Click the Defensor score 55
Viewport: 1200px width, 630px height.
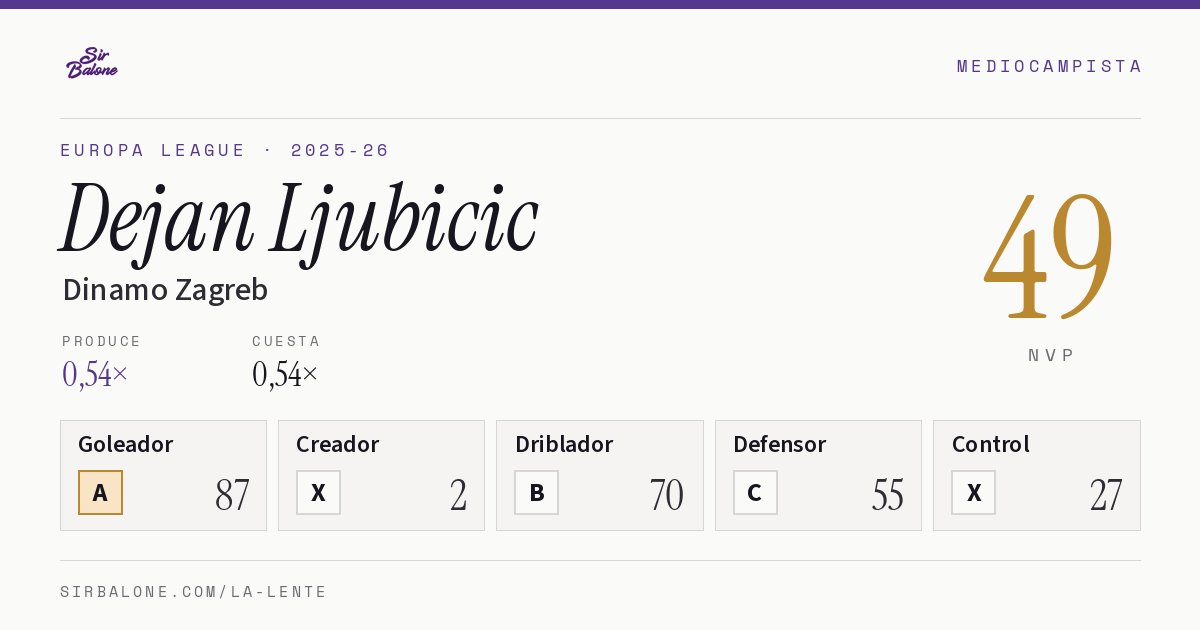pyautogui.click(x=887, y=495)
